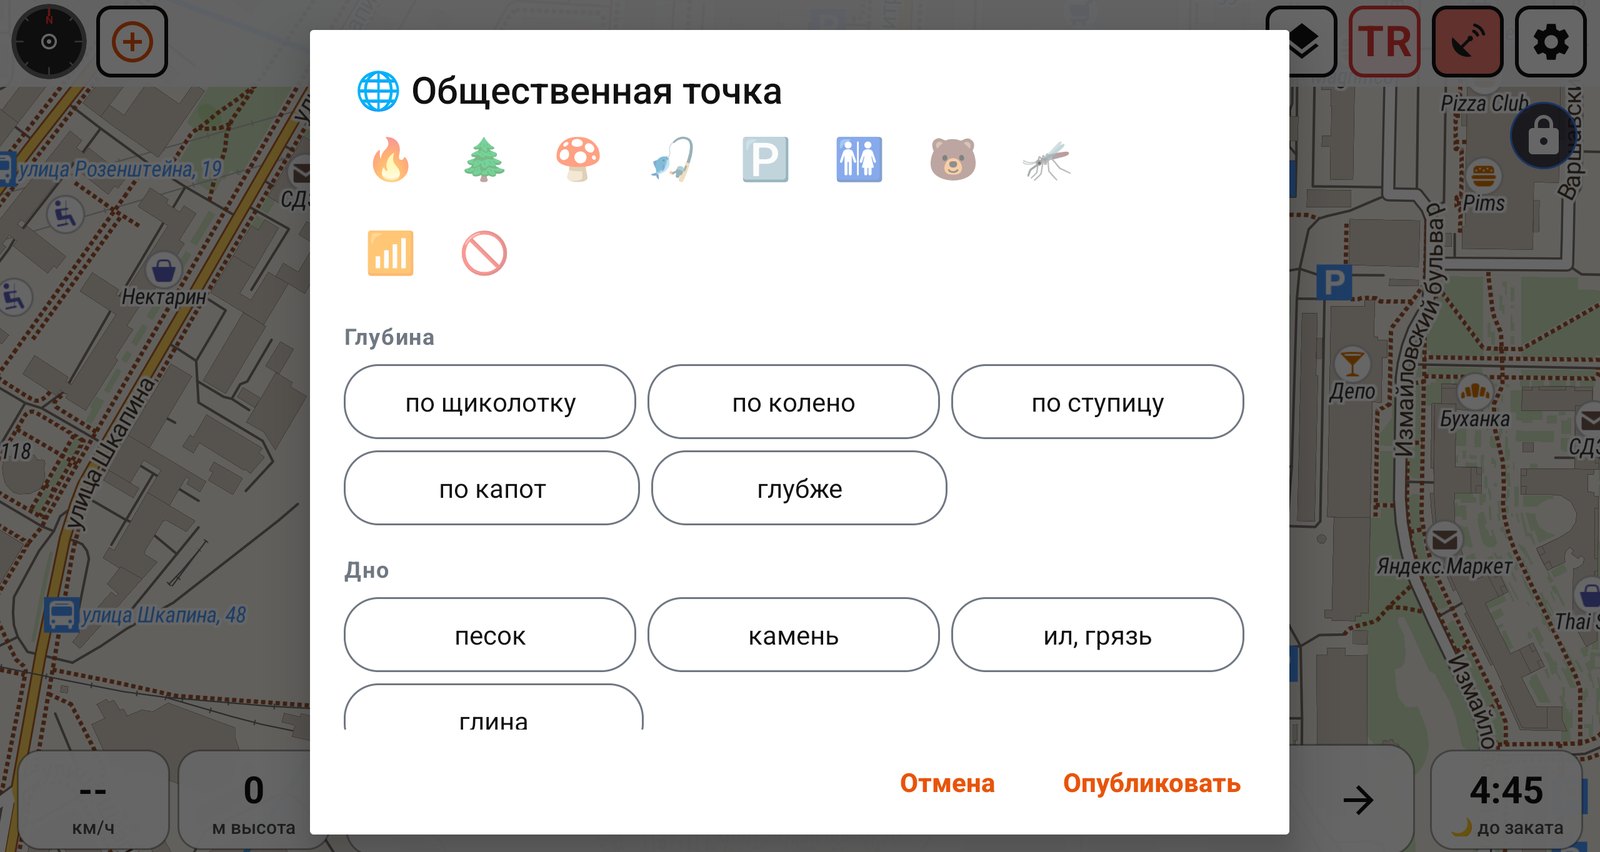Choose bottom type 'ил, грязь'
1600x852 pixels.
1098,635
